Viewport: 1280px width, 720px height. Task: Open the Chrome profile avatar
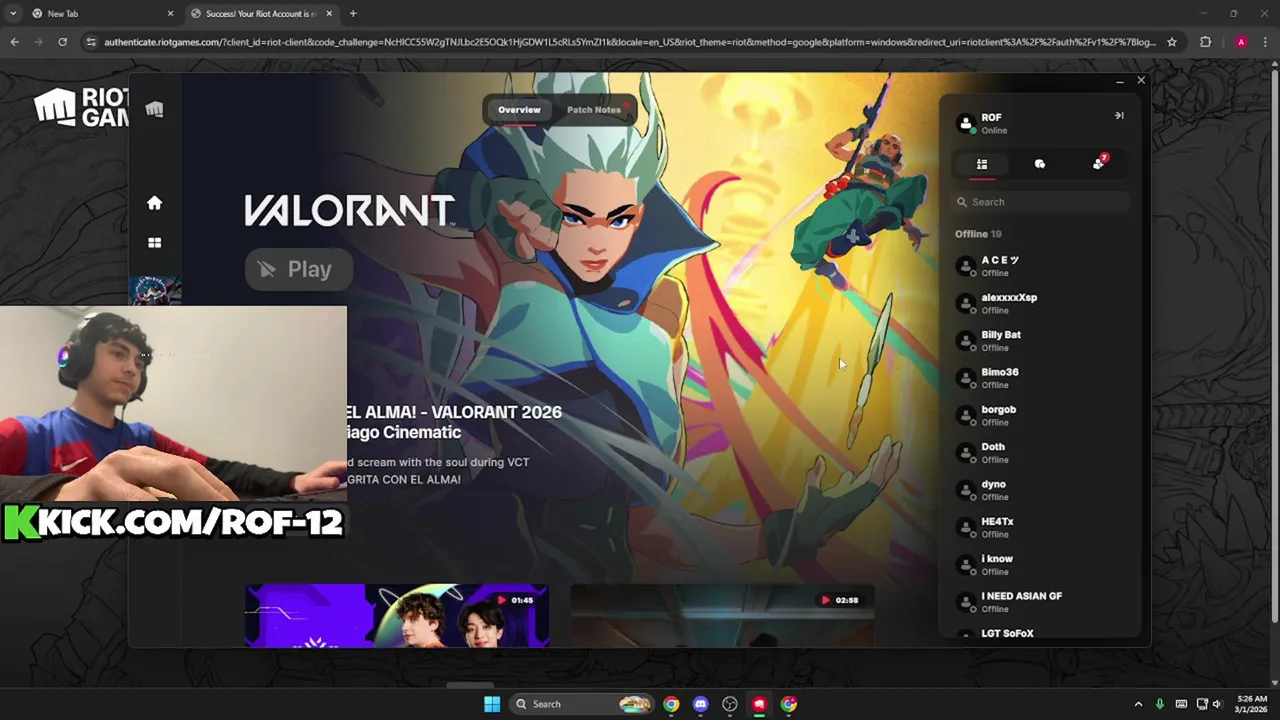point(1241,42)
